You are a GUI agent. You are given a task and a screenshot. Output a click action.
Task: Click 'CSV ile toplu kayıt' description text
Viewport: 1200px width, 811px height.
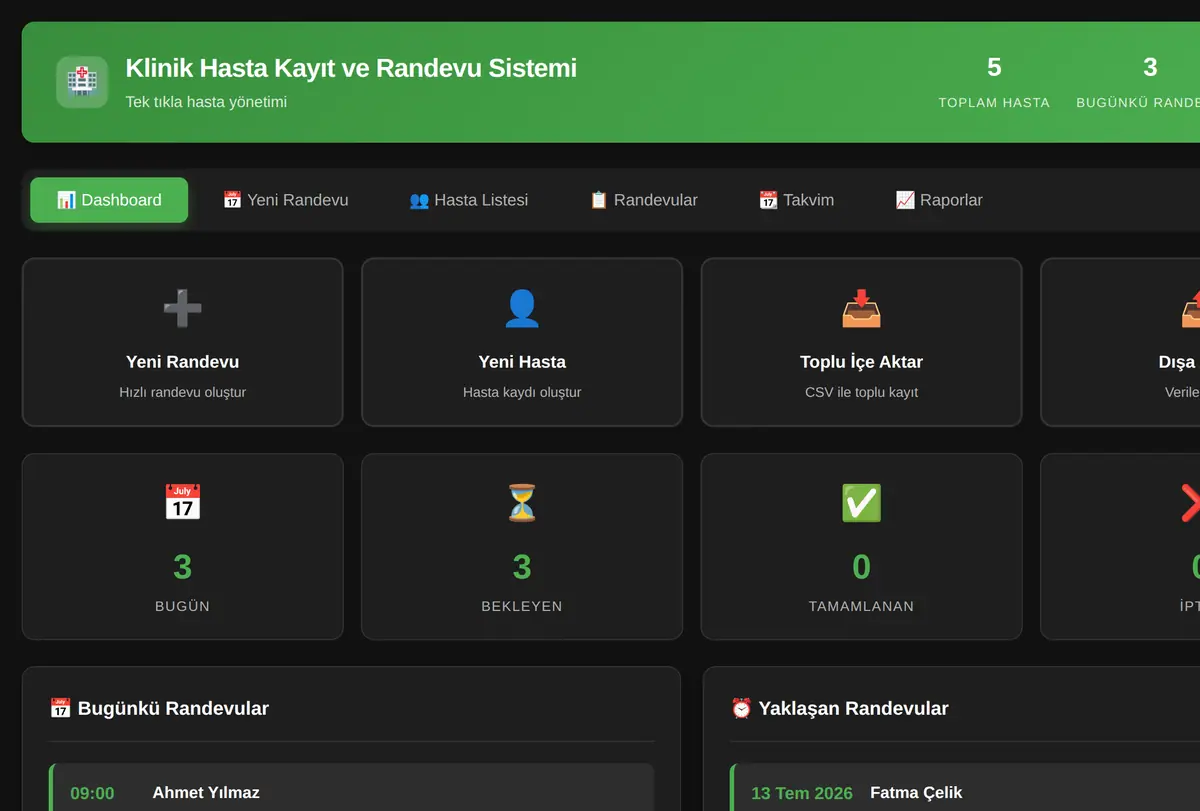click(861, 392)
